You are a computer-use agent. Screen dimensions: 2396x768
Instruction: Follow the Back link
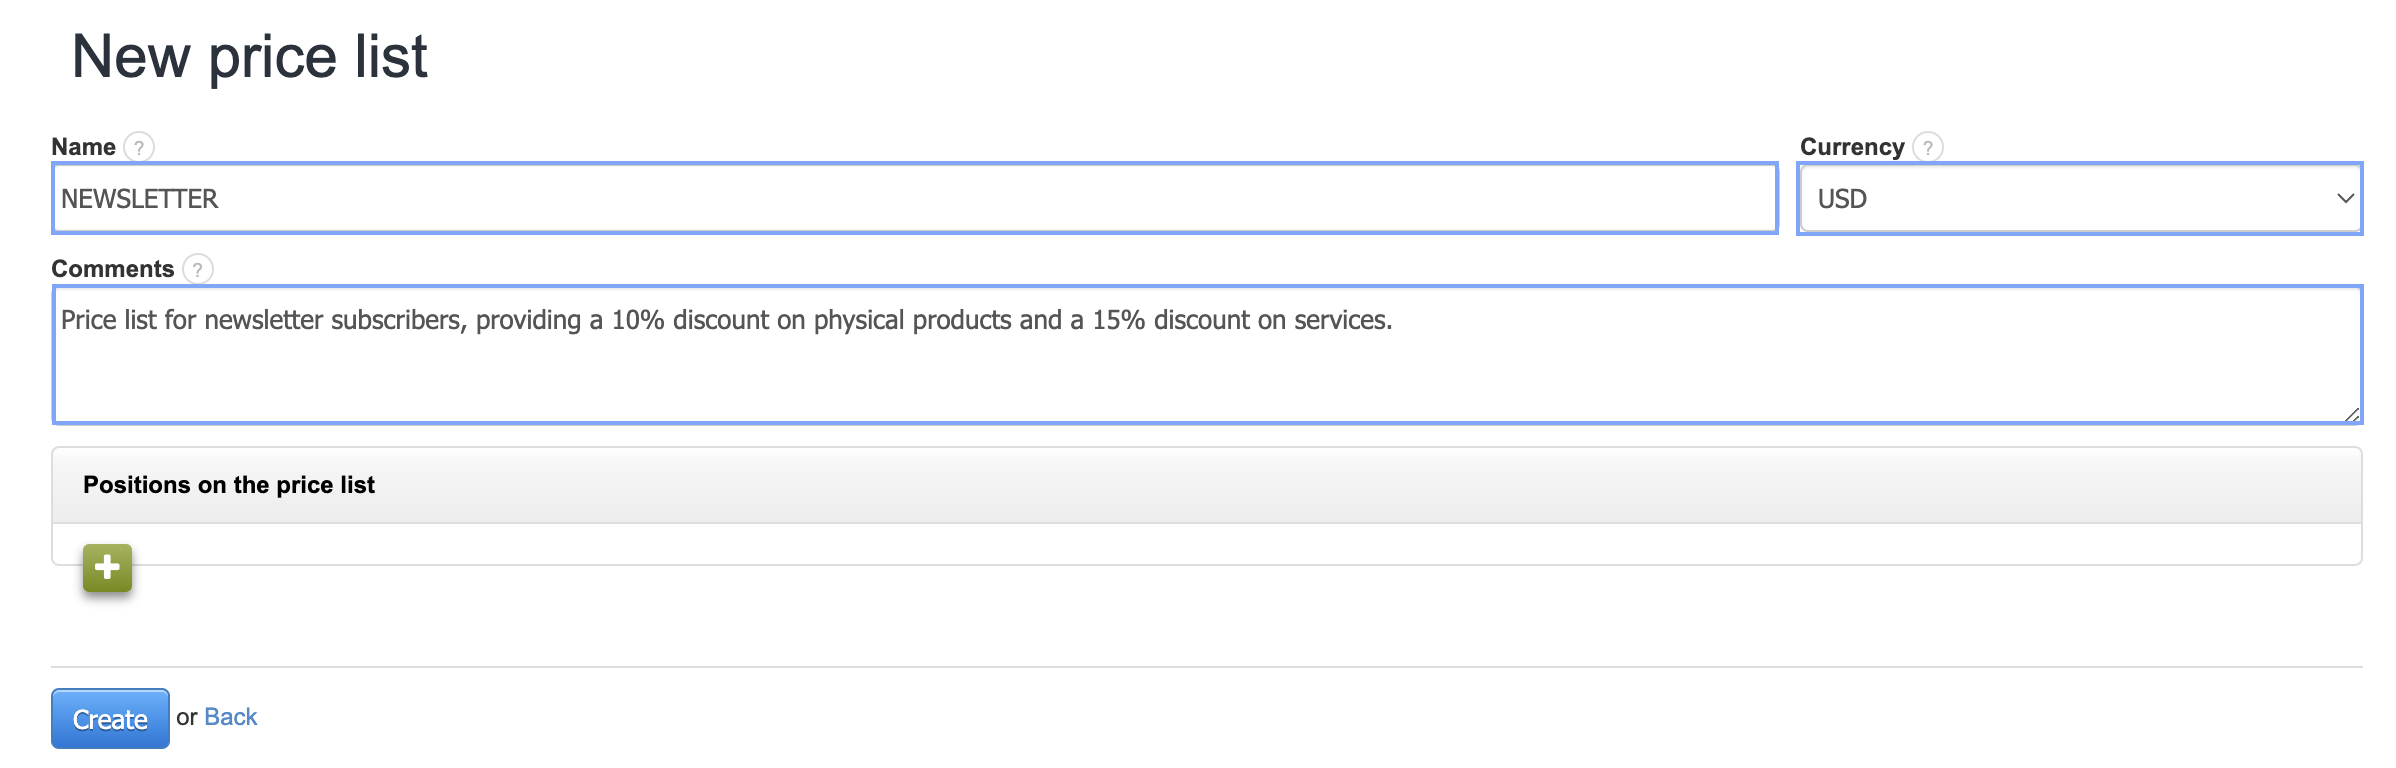coord(231,717)
